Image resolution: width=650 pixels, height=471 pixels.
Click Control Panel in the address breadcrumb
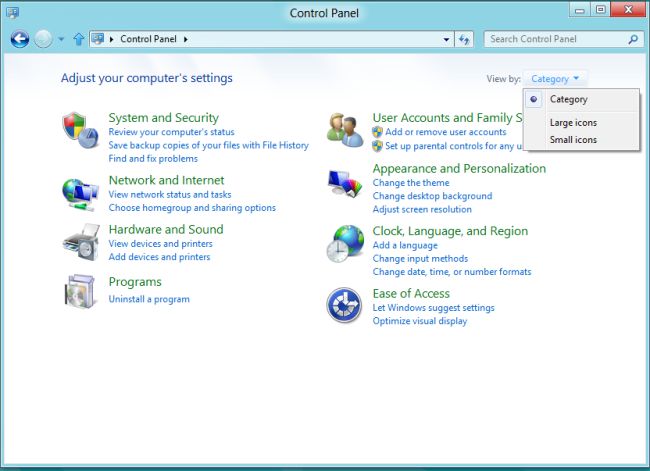tap(148, 39)
